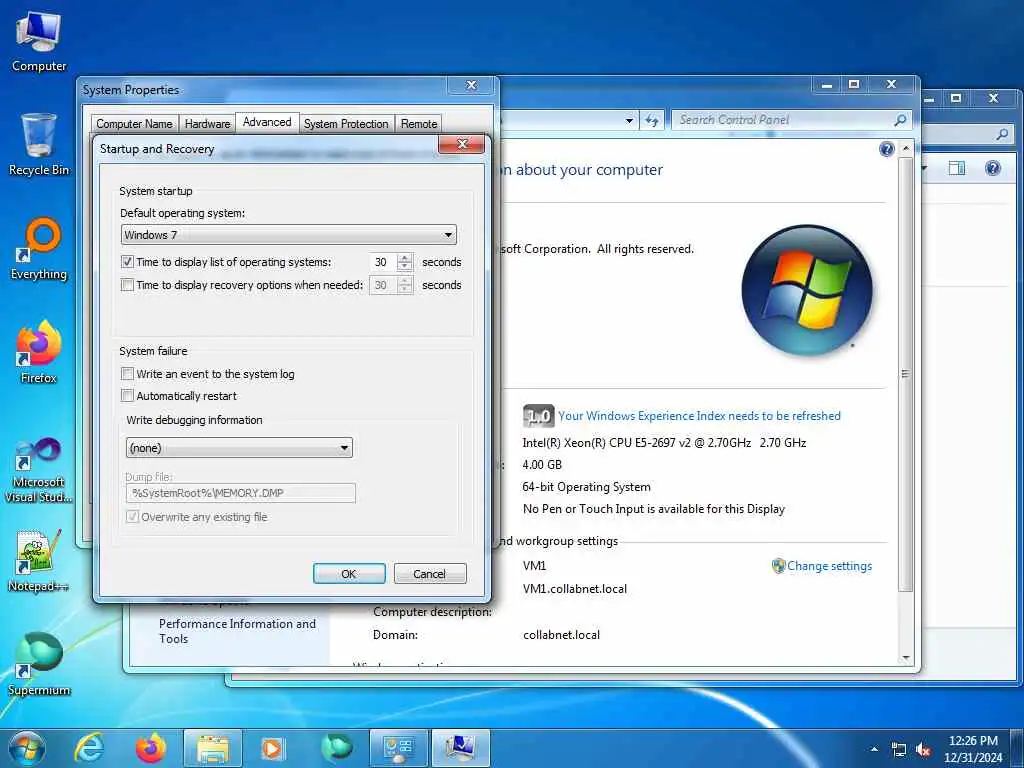Click the Change settings link
Screen dimensions: 1024x768
[x=829, y=566]
